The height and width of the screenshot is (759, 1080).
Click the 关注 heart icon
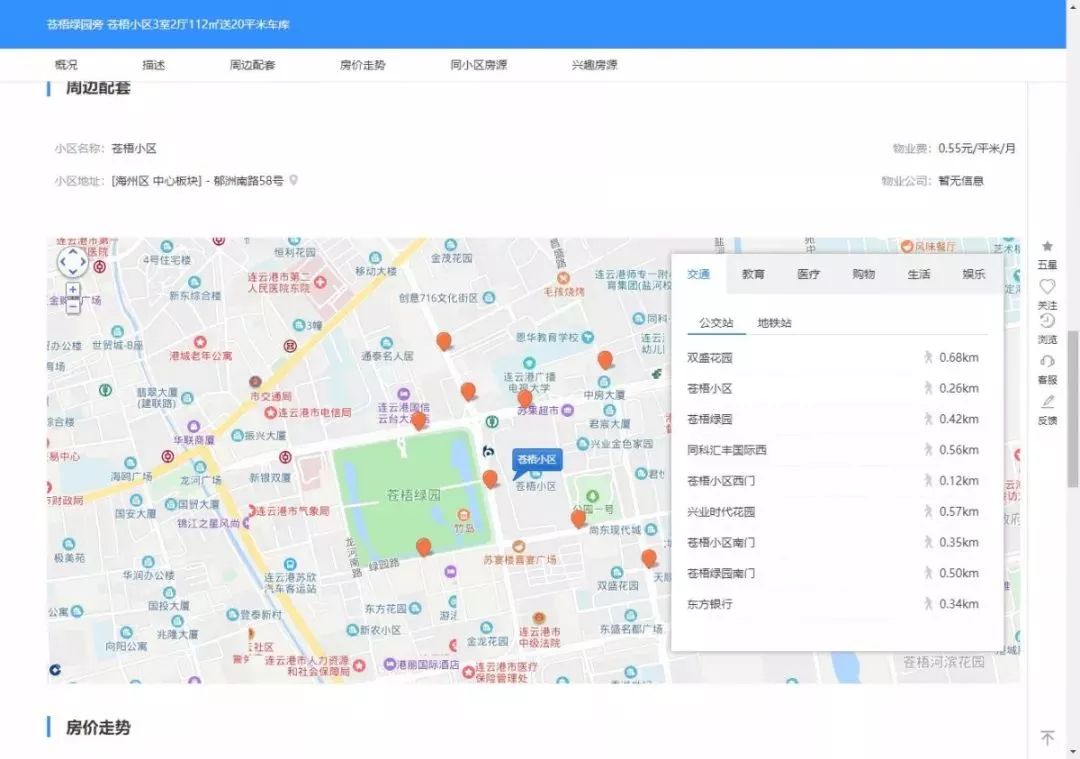point(1047,286)
